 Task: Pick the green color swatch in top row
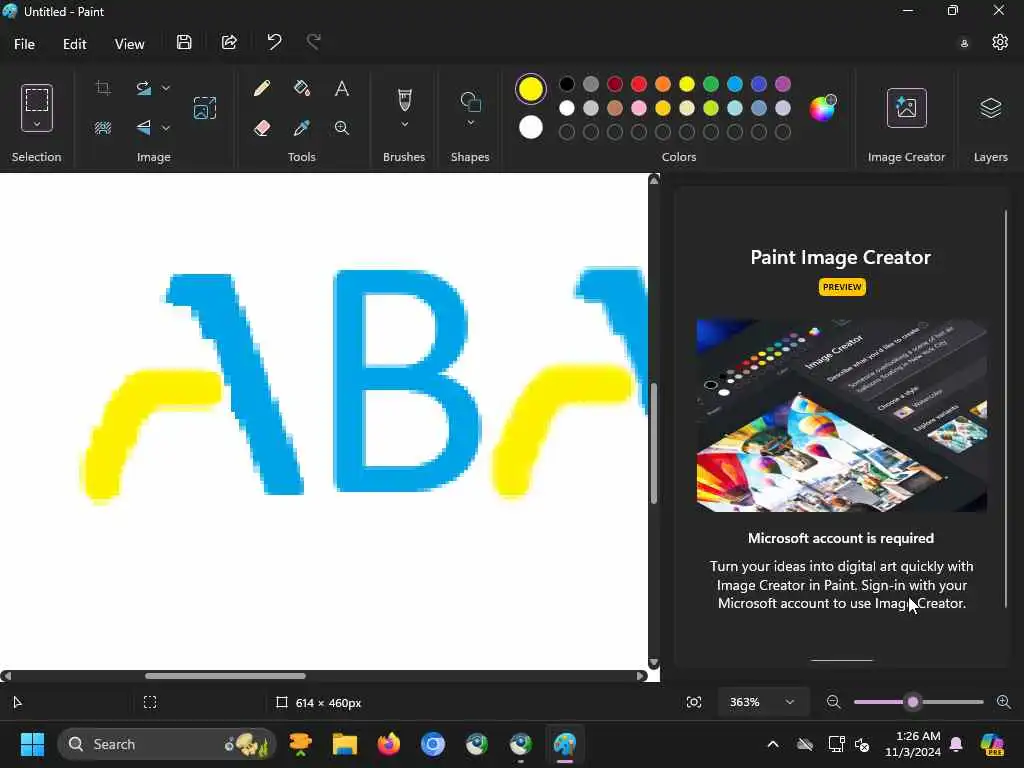711,84
